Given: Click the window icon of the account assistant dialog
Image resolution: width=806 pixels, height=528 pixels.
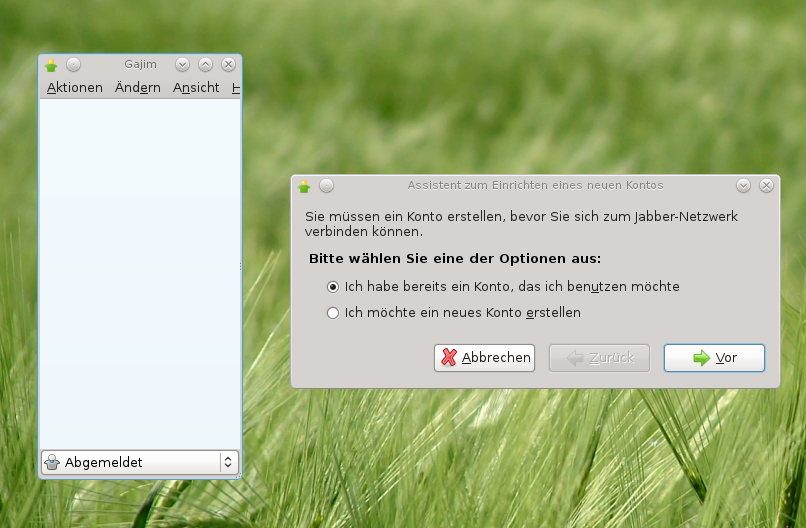Looking at the screenshot, I should pyautogui.click(x=304, y=186).
